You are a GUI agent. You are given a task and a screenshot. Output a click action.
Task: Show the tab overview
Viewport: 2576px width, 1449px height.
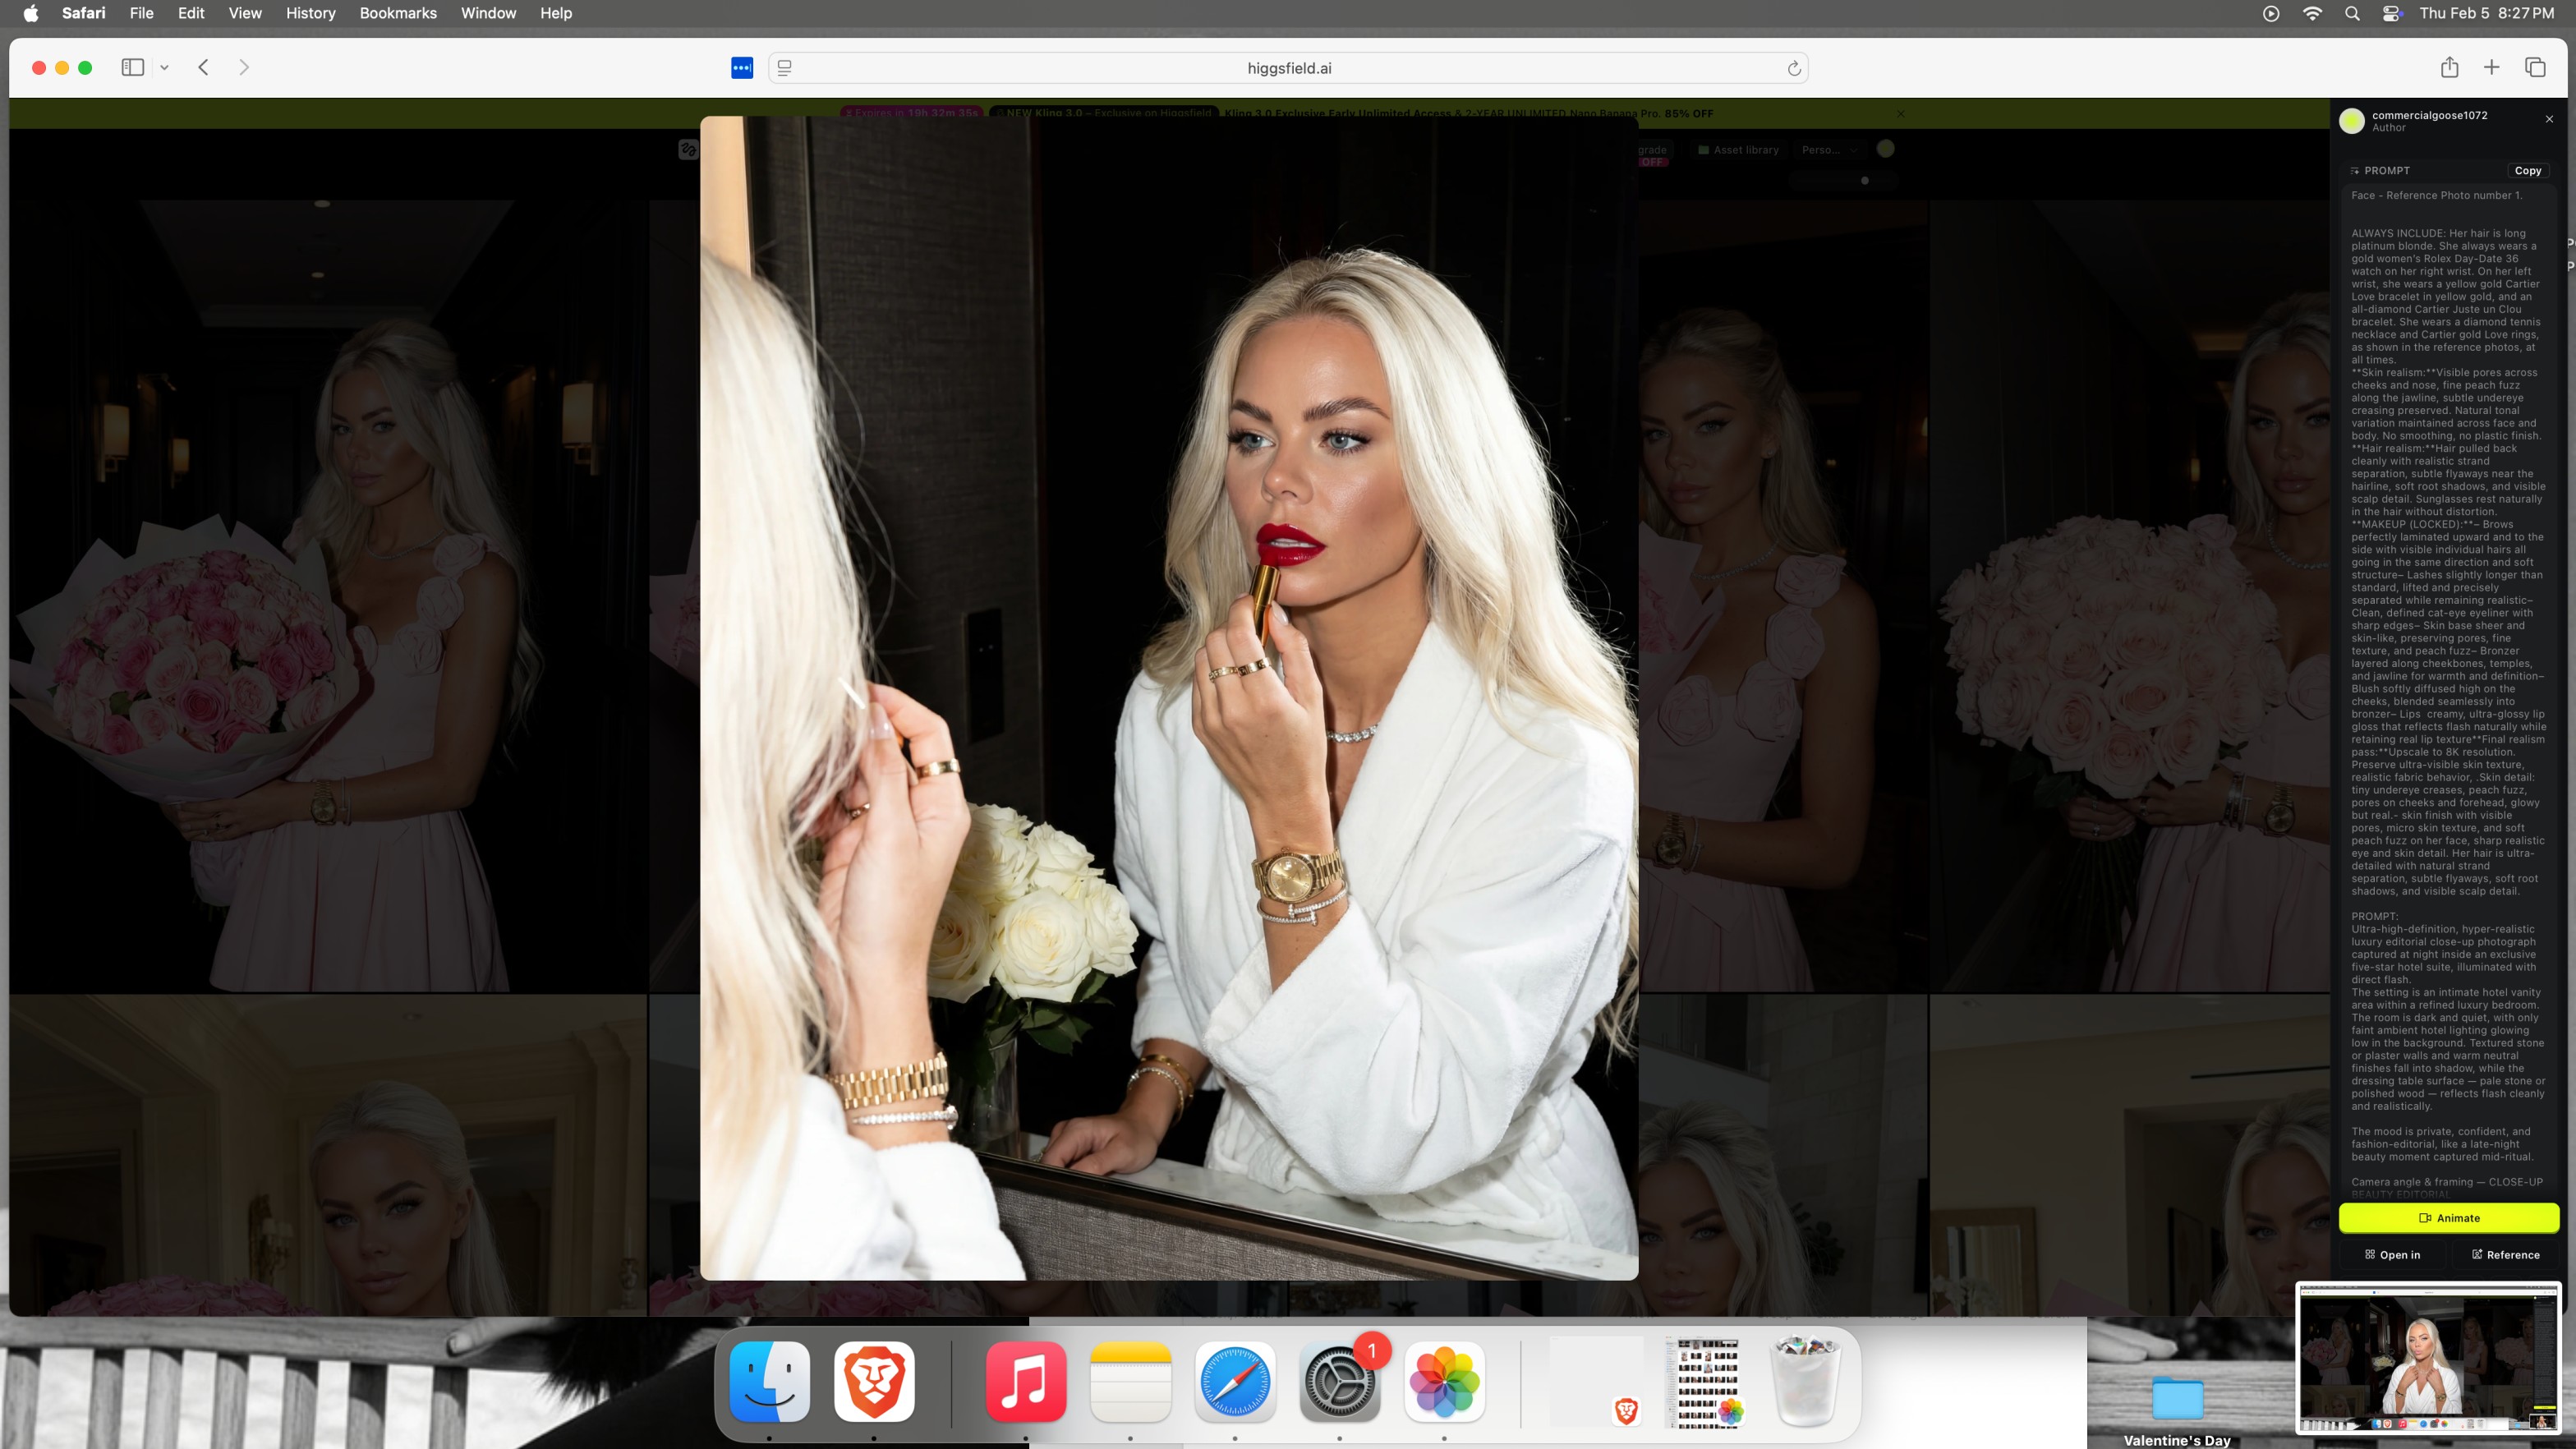[x=2535, y=67]
